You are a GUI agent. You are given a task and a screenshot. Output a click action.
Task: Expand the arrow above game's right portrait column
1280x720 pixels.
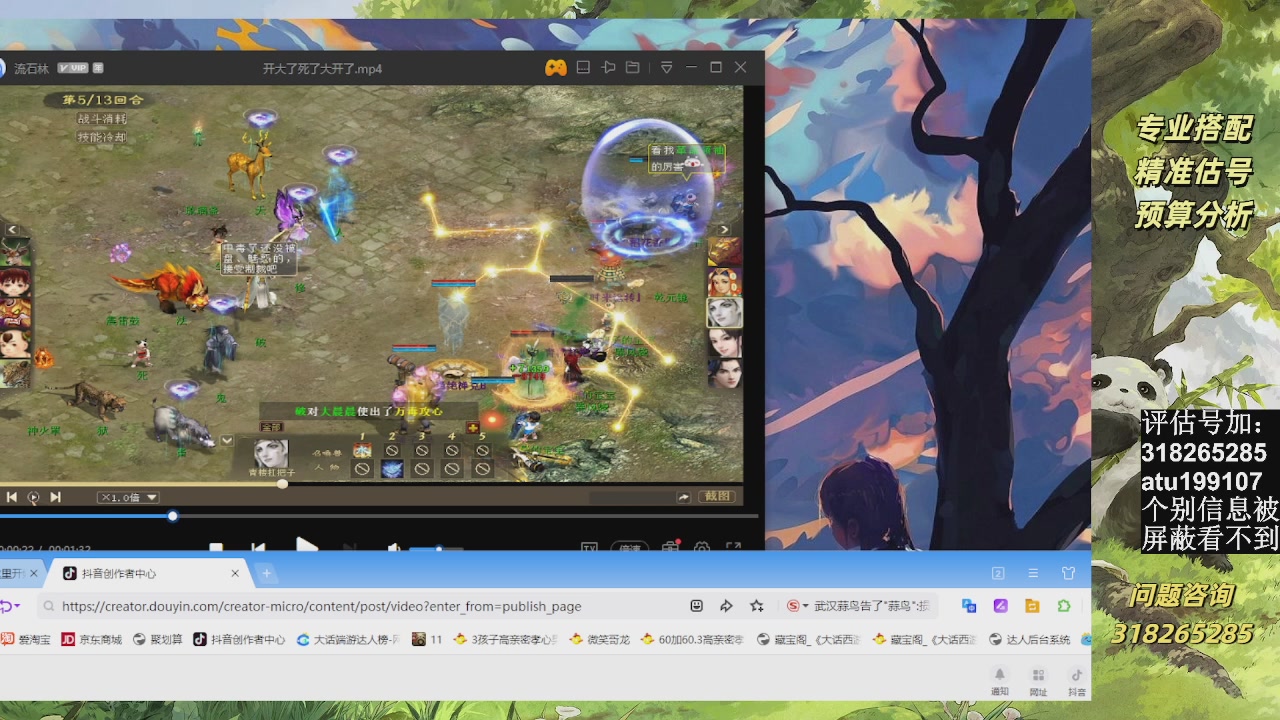point(724,230)
